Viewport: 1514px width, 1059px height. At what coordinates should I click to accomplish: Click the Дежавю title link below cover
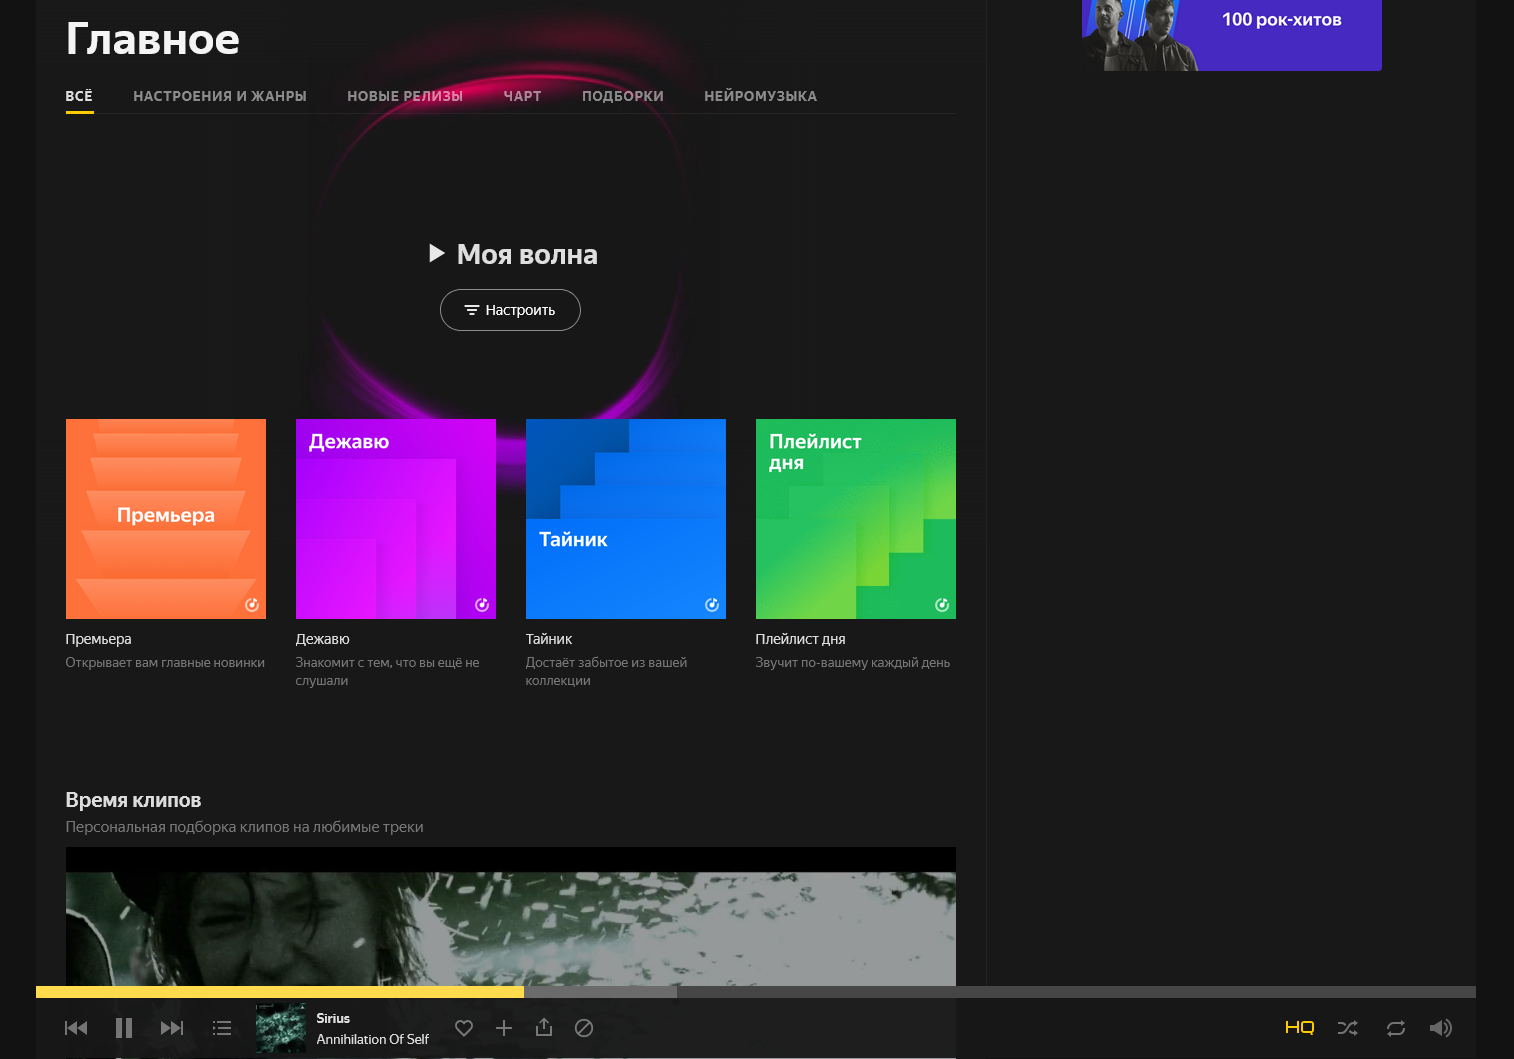pyautogui.click(x=322, y=639)
